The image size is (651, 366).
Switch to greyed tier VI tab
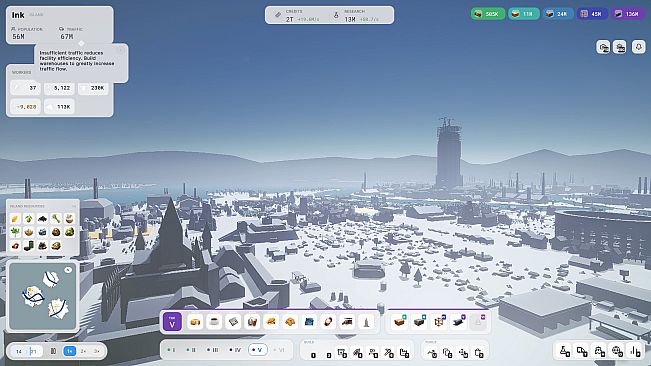(x=279, y=350)
